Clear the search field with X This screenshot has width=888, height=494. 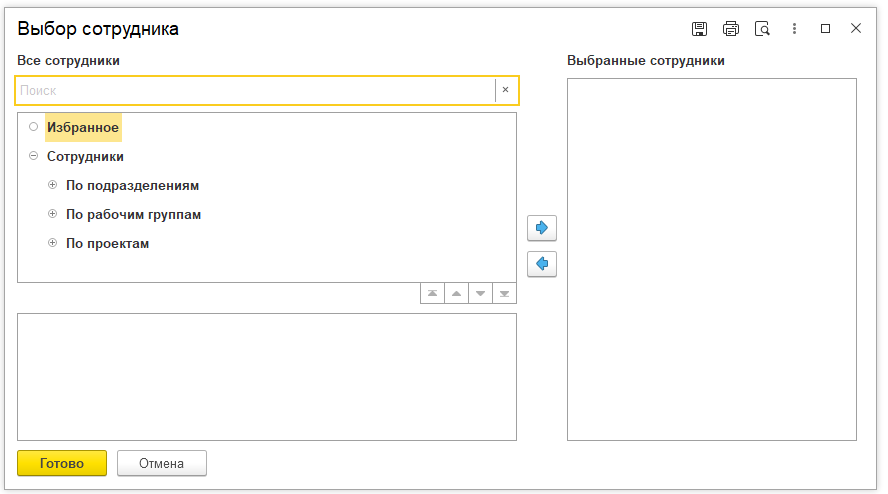click(x=506, y=90)
